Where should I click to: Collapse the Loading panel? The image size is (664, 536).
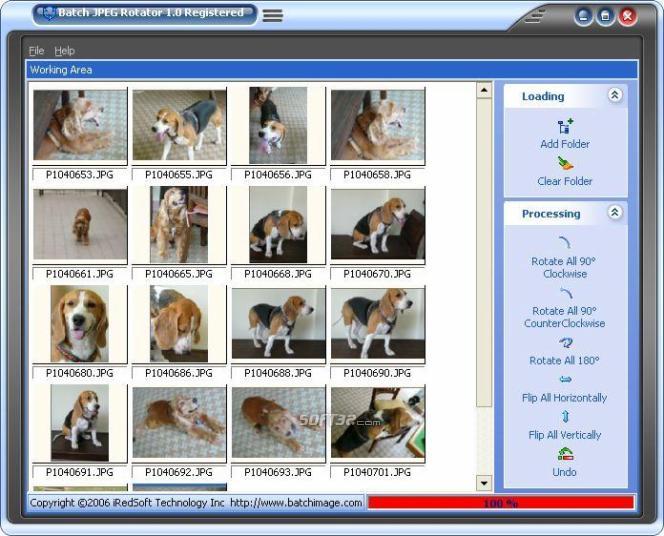[x=614, y=95]
